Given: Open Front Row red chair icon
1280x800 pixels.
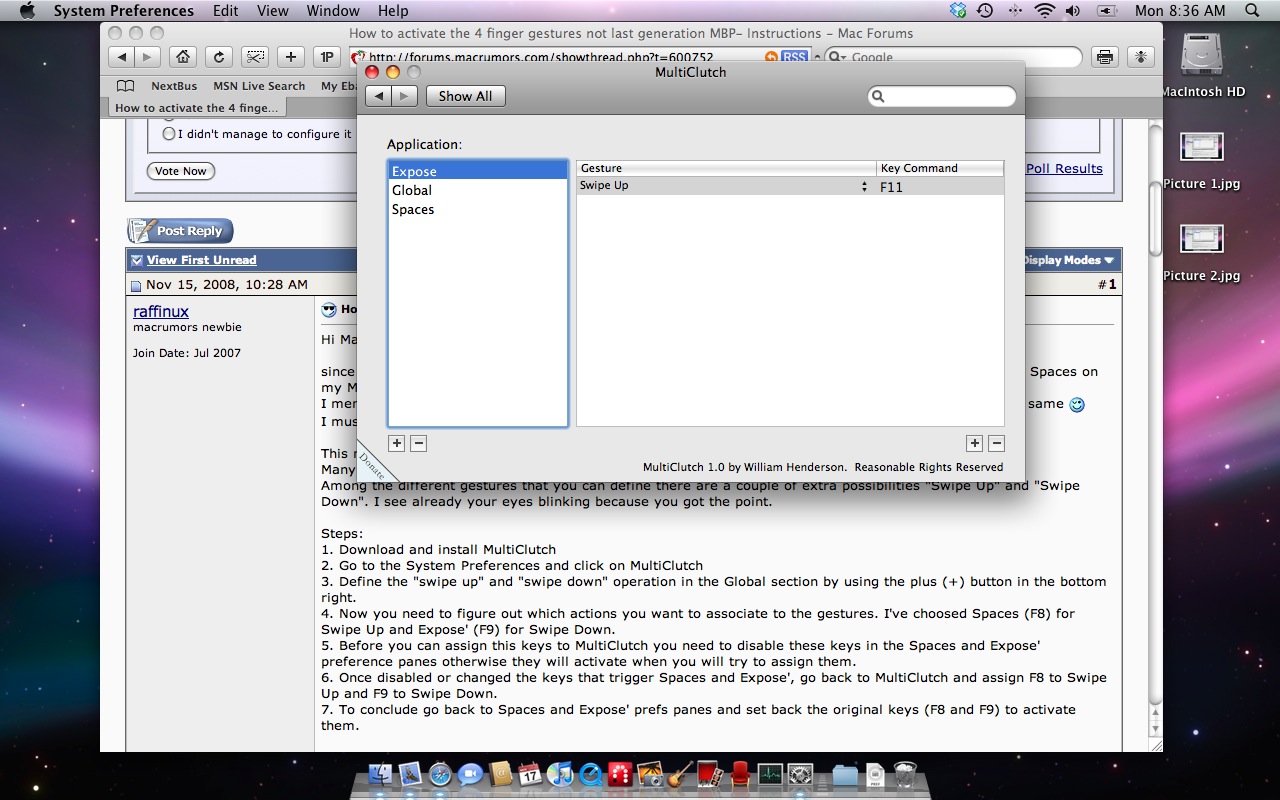Looking at the screenshot, I should click(x=740, y=774).
